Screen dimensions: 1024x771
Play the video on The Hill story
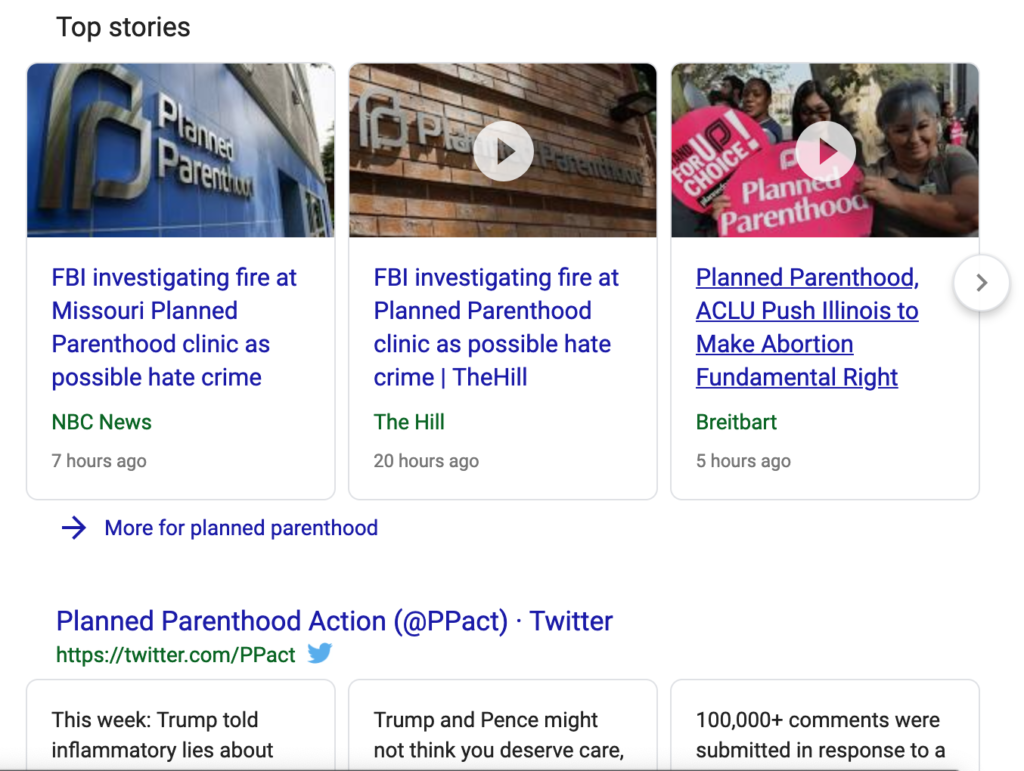(503, 151)
